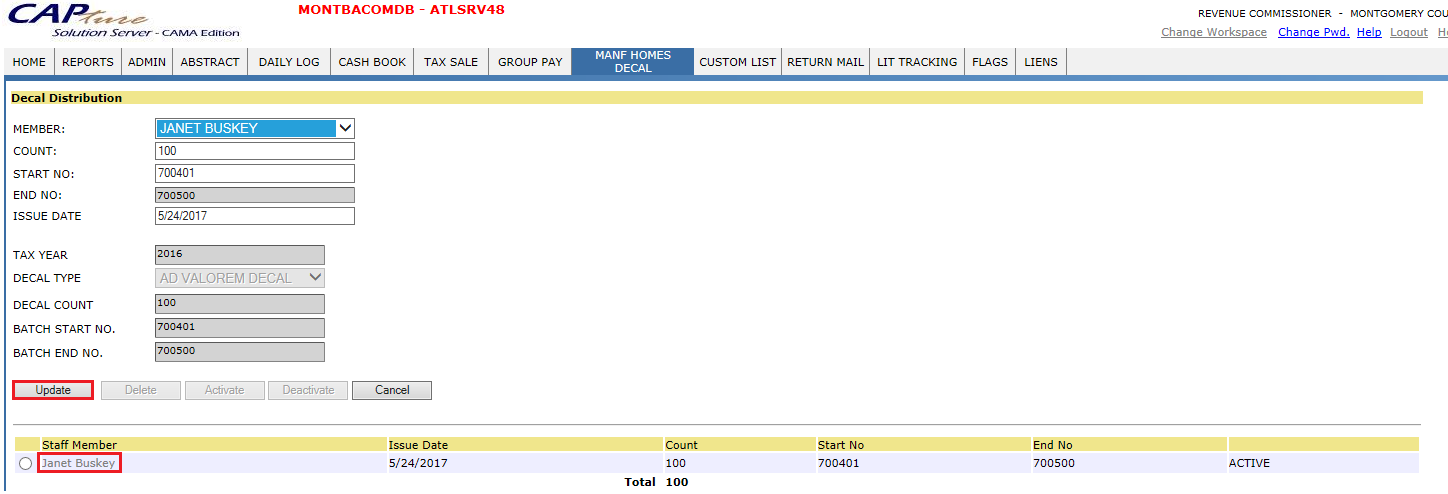Click the ISSUE DATE field
1448x494 pixels.
tap(255, 216)
